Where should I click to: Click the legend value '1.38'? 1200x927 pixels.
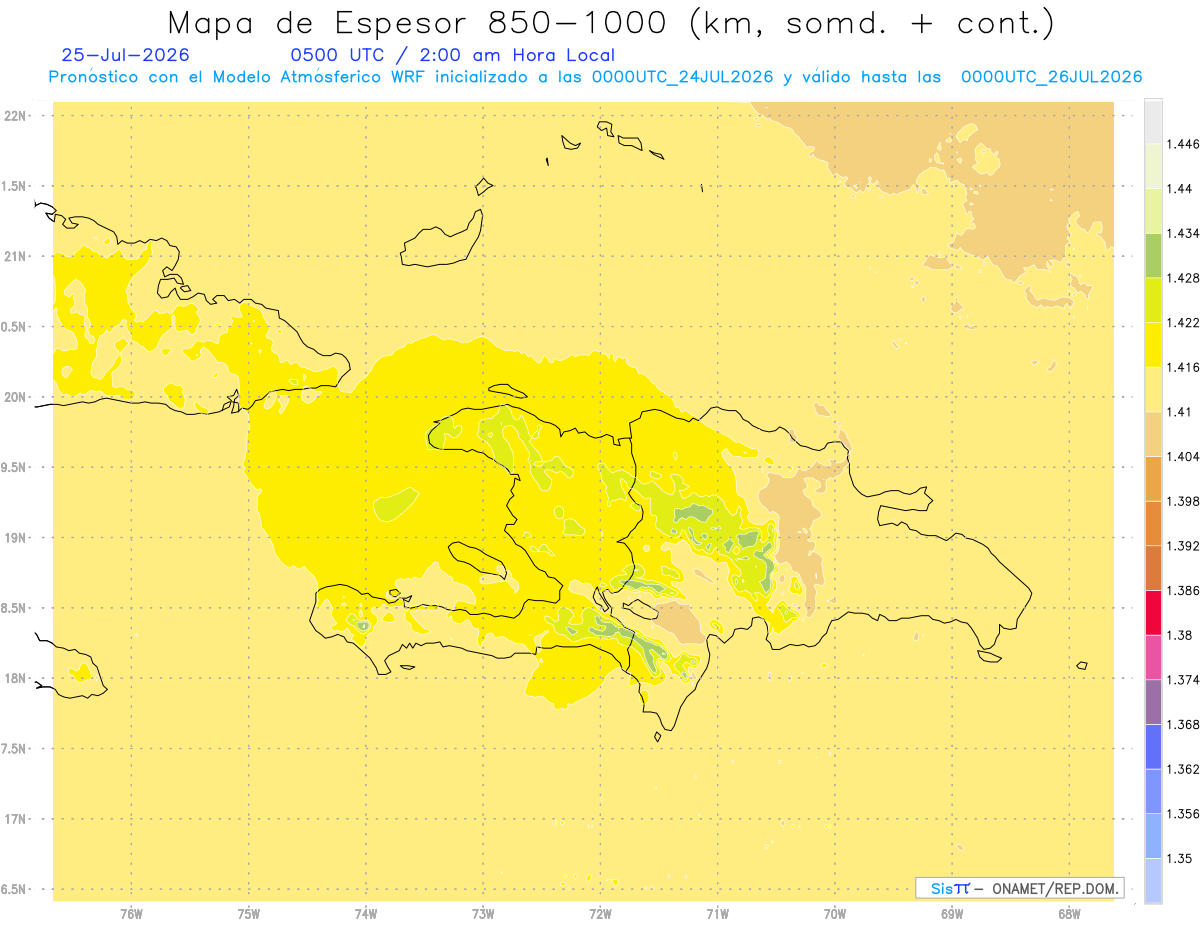[x=1179, y=635]
